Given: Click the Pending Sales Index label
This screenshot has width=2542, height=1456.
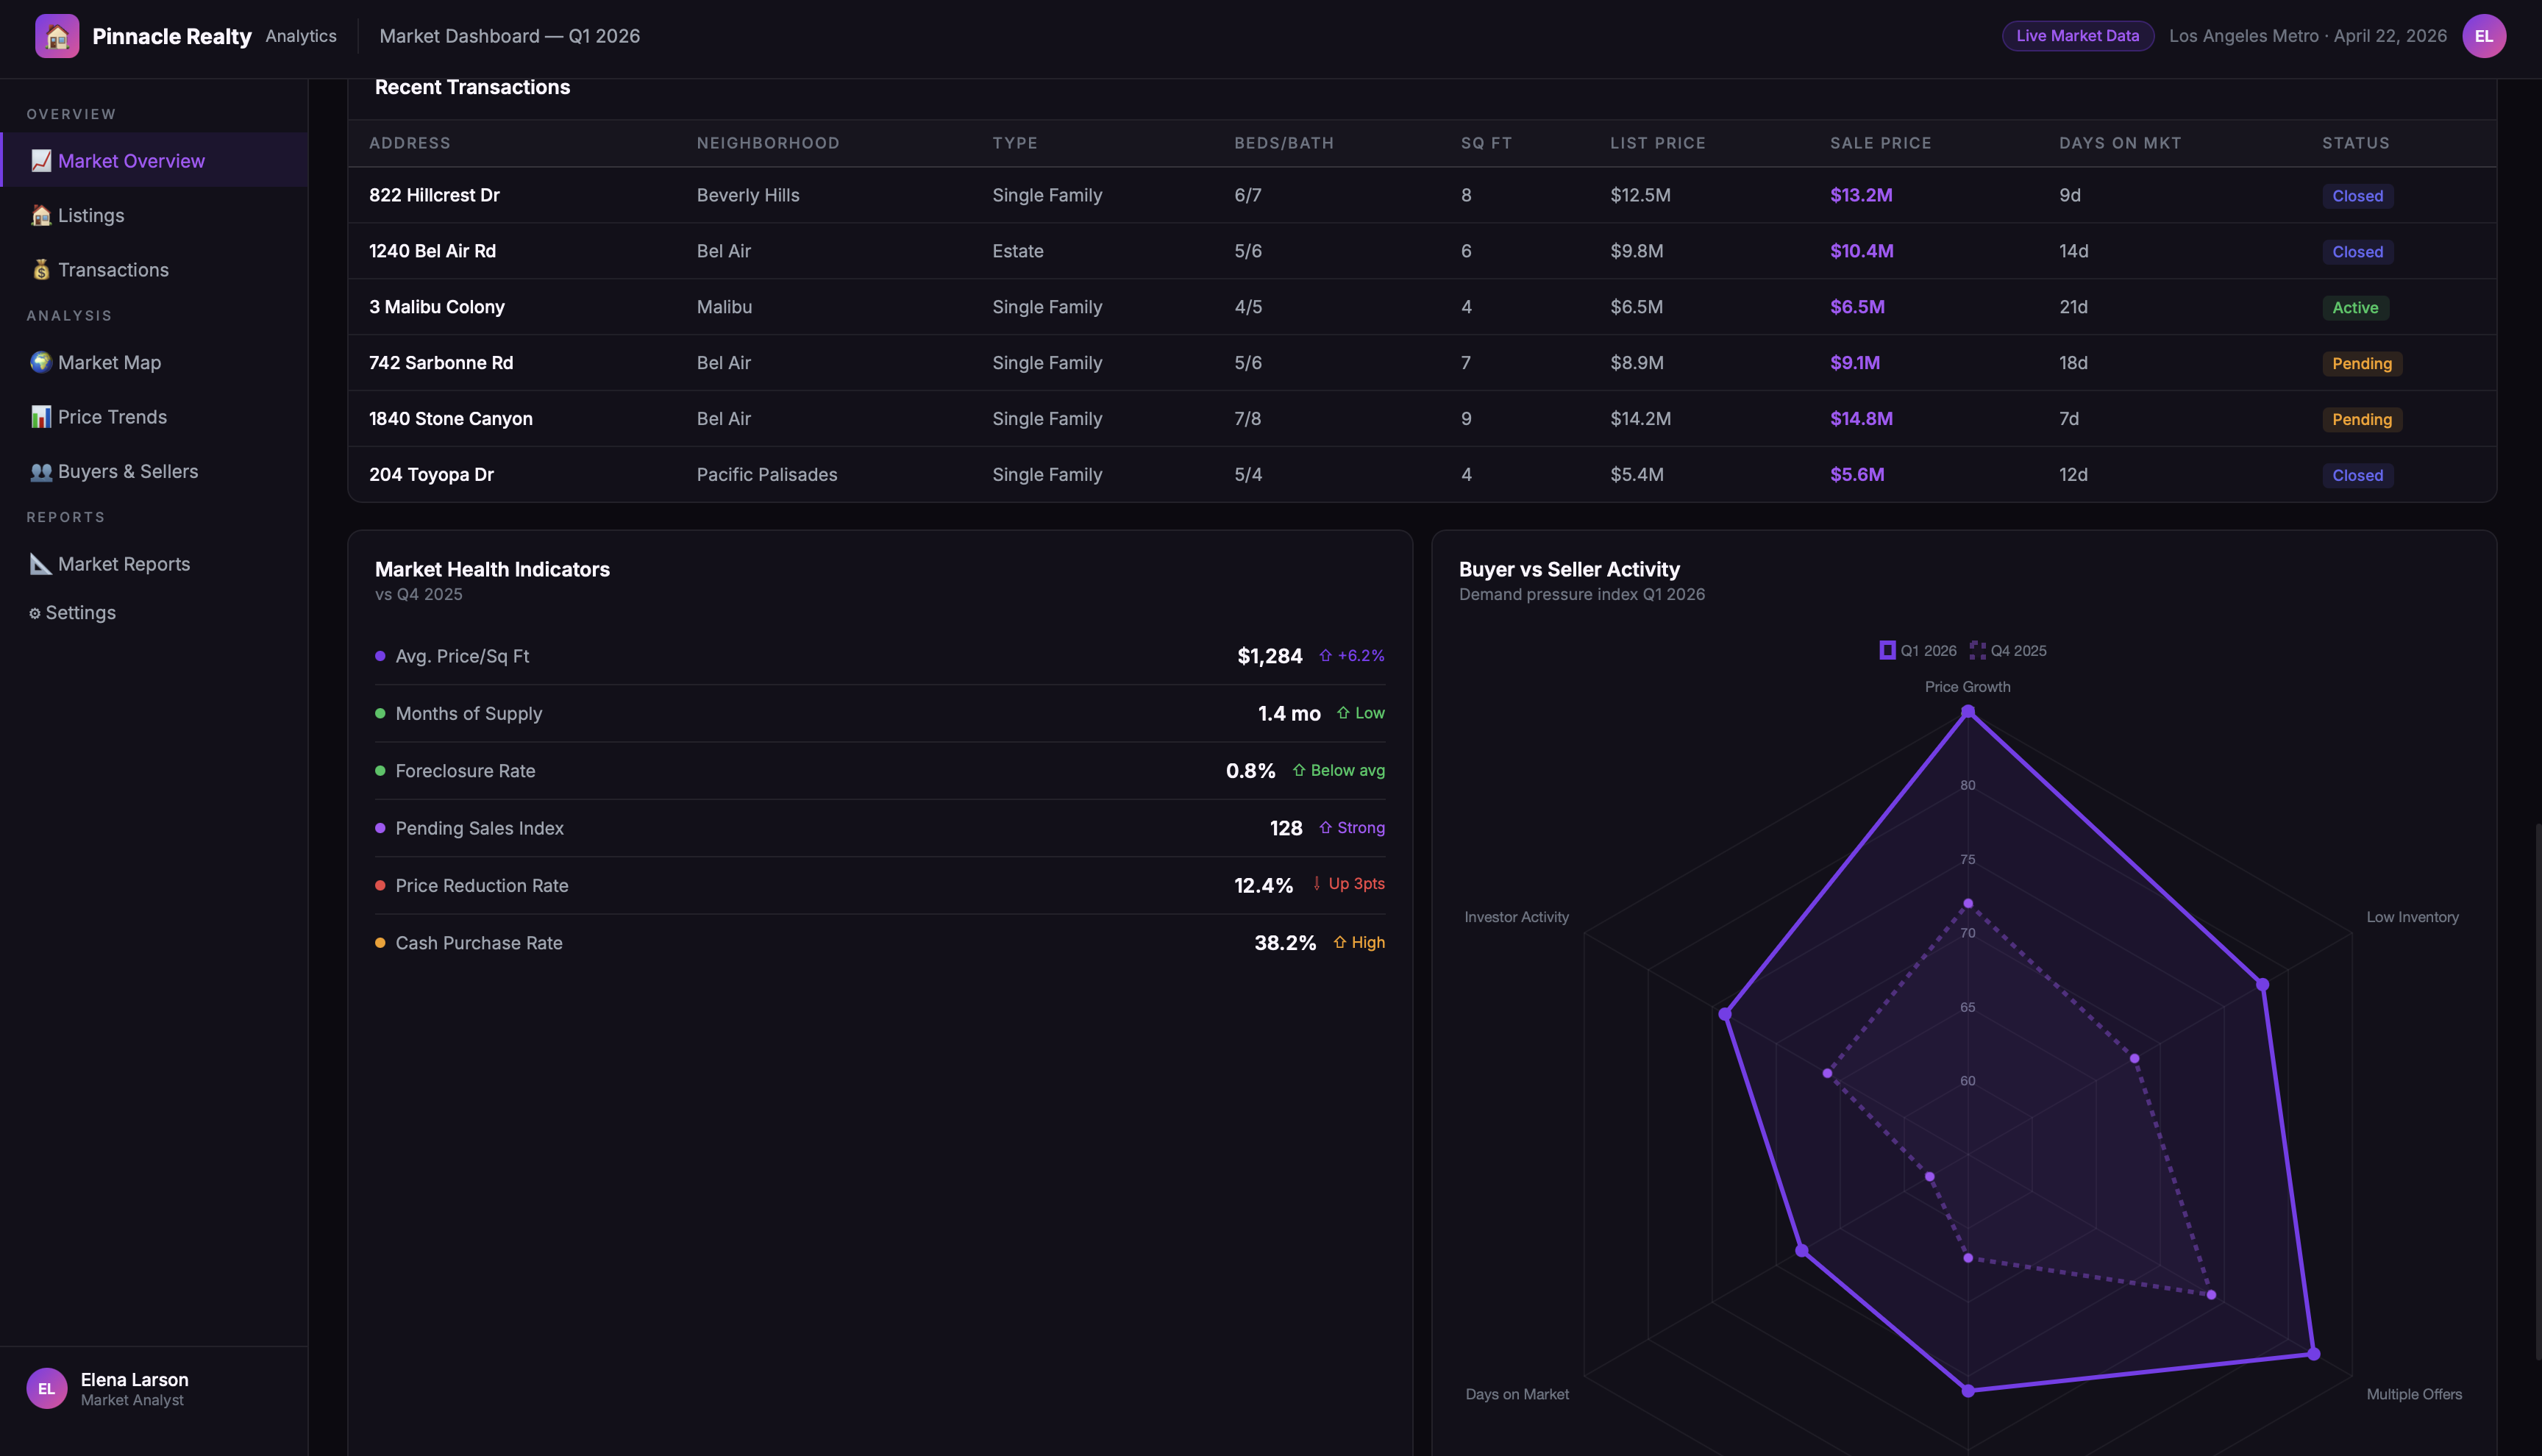Looking at the screenshot, I should [479, 828].
